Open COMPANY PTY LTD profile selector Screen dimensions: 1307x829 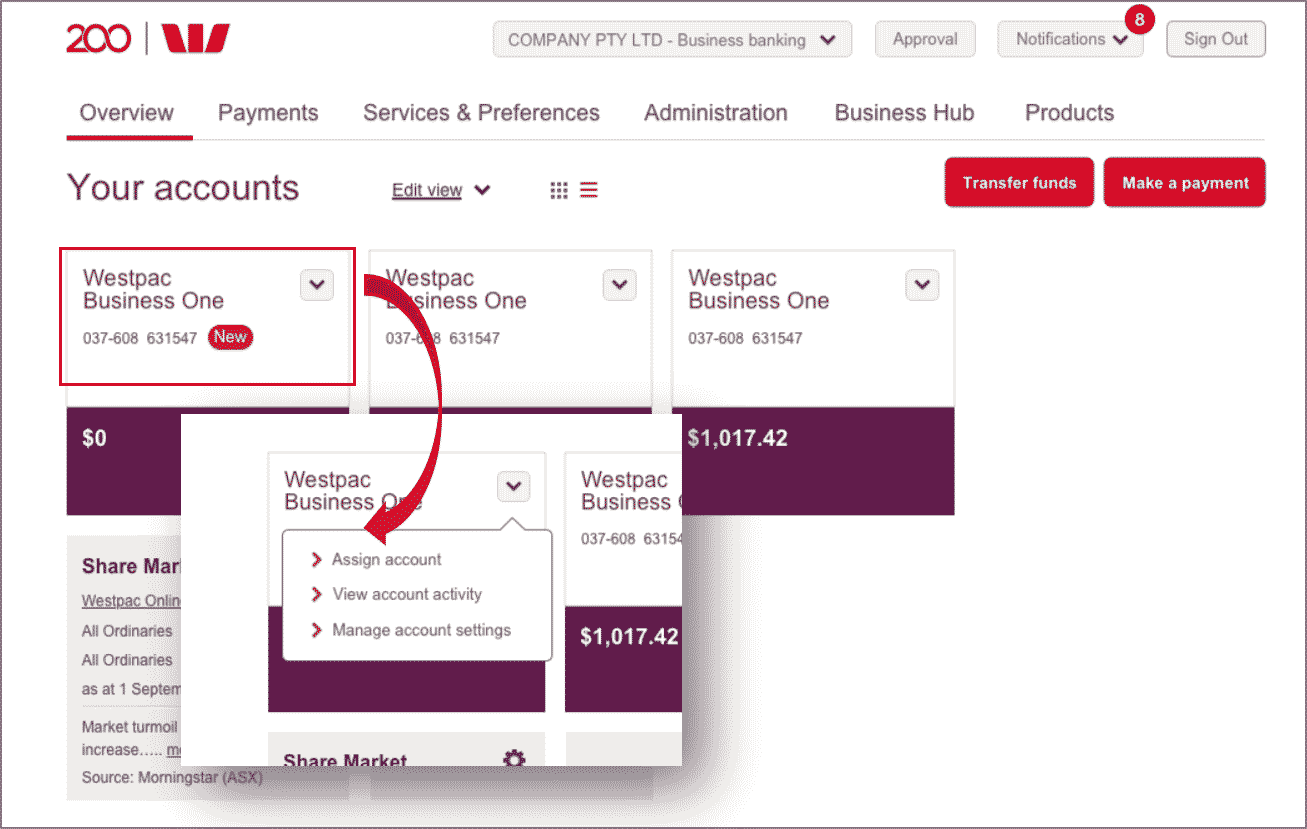point(672,40)
